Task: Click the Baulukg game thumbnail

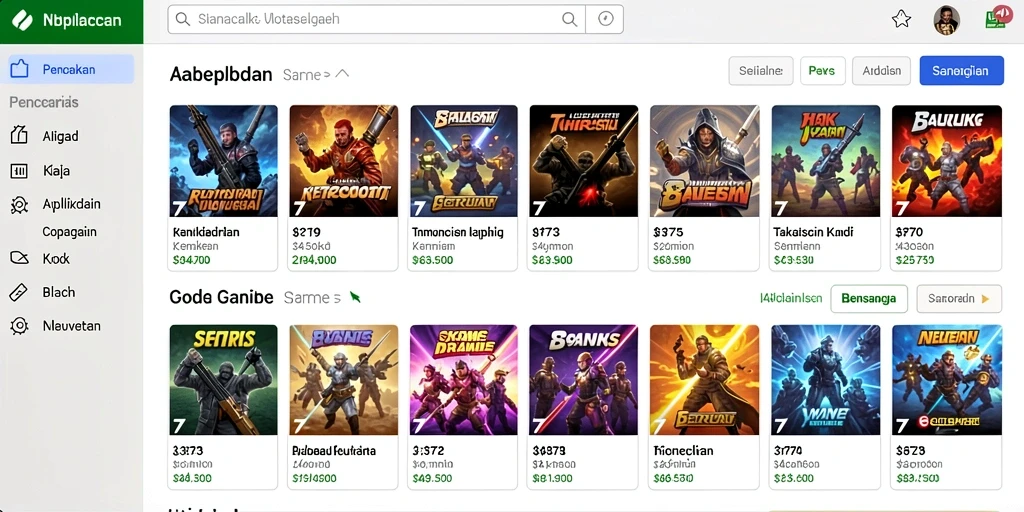Action: click(x=946, y=161)
